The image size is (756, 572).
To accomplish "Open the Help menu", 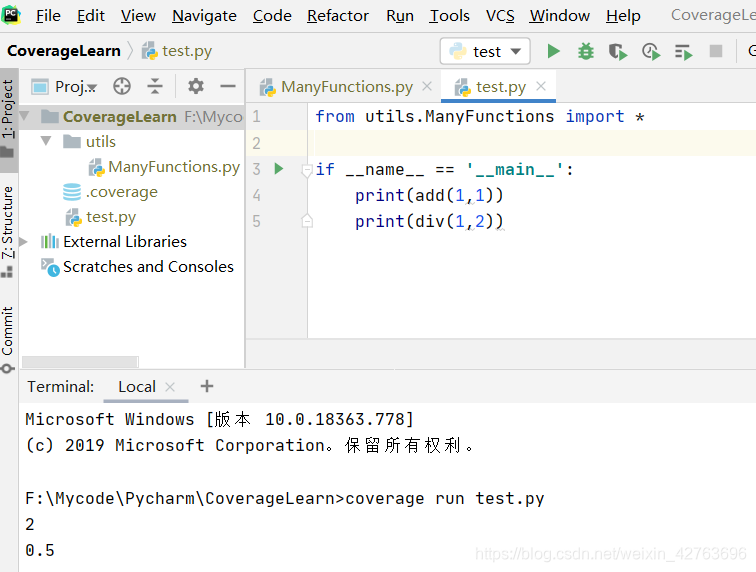I will point(623,16).
